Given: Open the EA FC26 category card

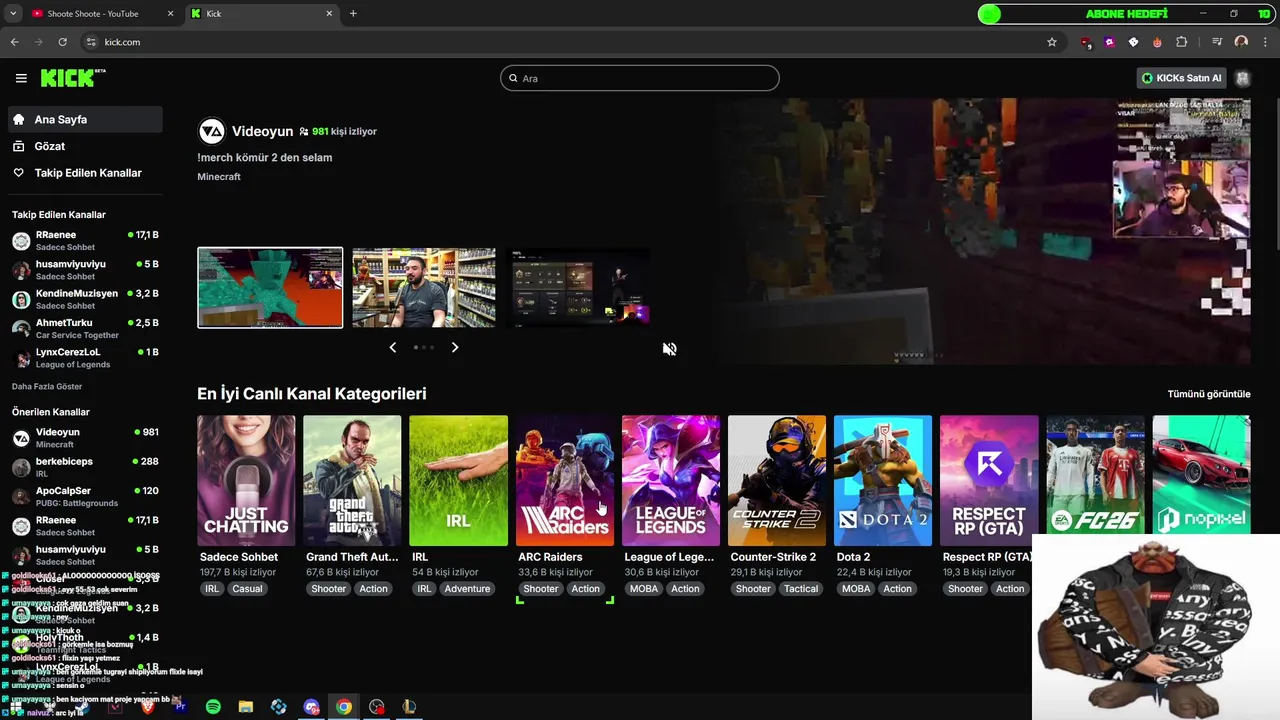Looking at the screenshot, I should [x=1095, y=475].
